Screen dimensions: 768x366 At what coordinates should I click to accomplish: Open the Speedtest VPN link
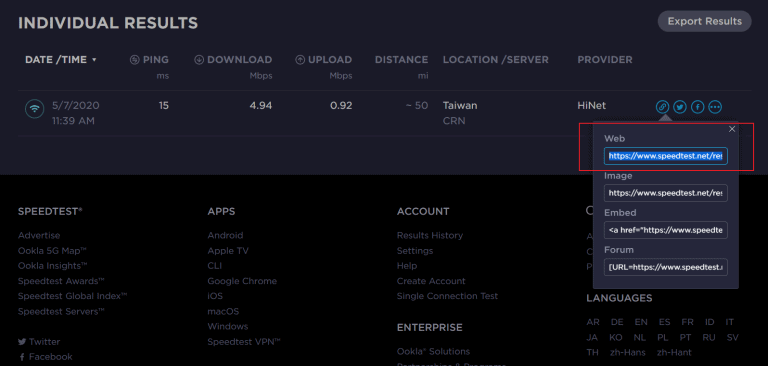[x=244, y=342]
